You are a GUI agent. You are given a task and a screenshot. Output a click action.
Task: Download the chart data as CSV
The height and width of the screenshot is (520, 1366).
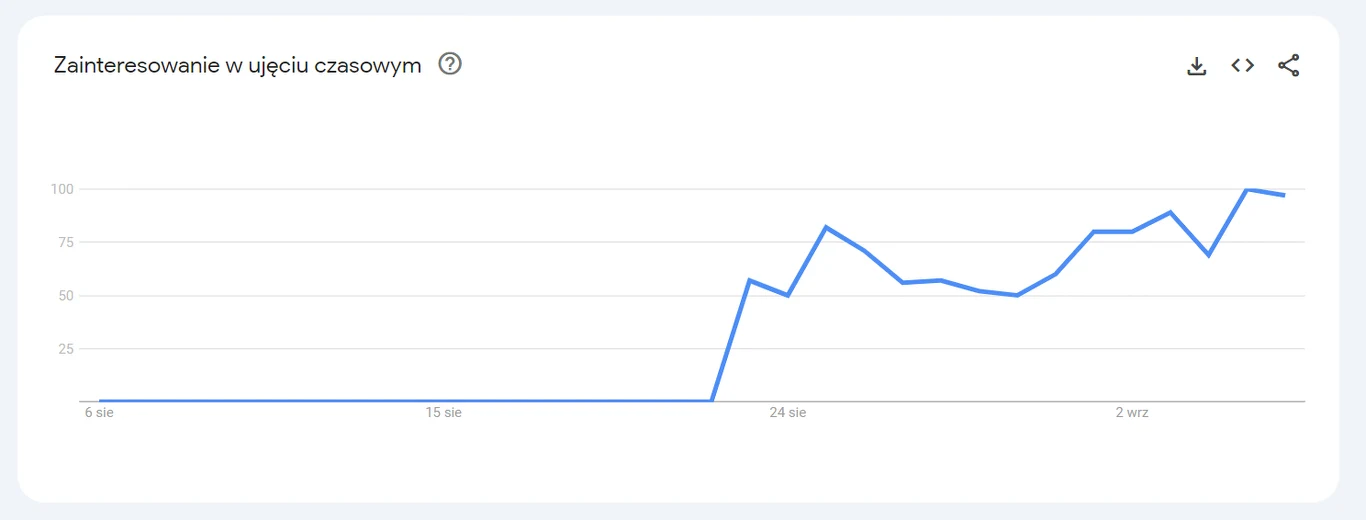[1196, 66]
